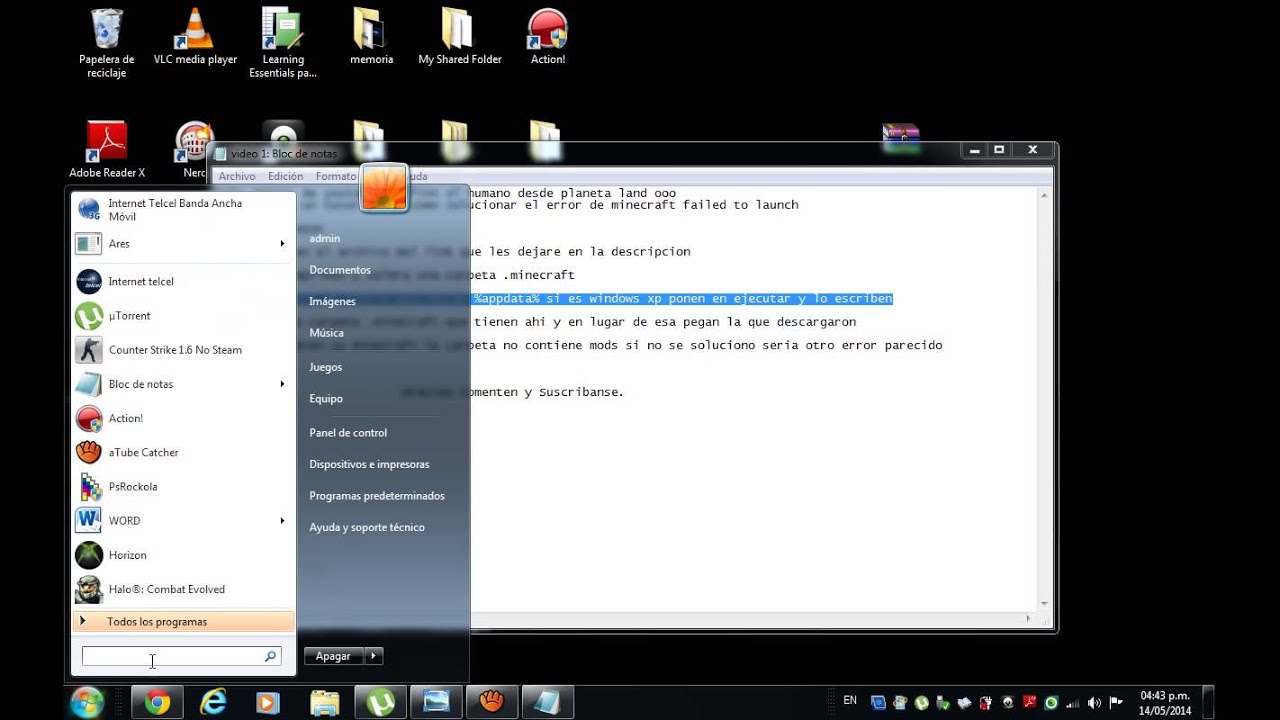Click volume speaker tray icon
Viewport: 1280px width, 720px height.
click(1094, 703)
